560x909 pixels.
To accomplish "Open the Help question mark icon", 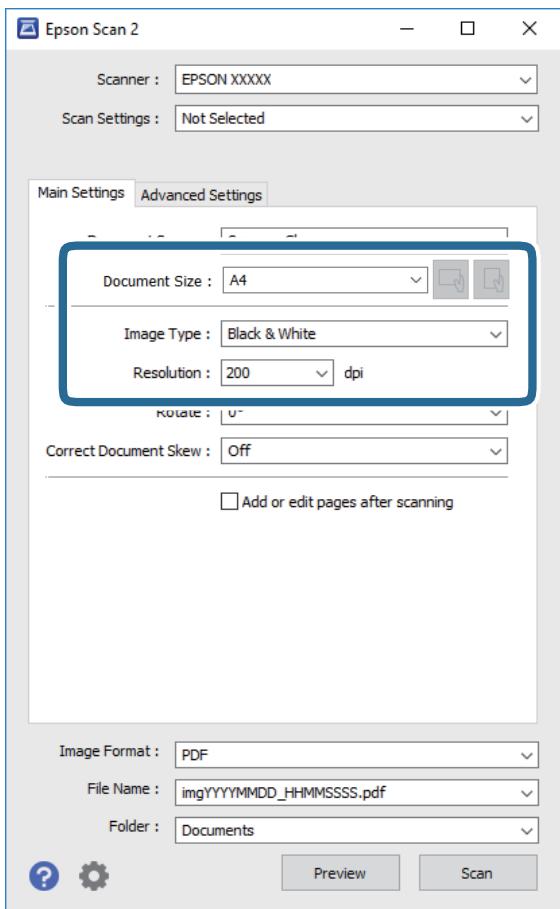I will tap(44, 875).
